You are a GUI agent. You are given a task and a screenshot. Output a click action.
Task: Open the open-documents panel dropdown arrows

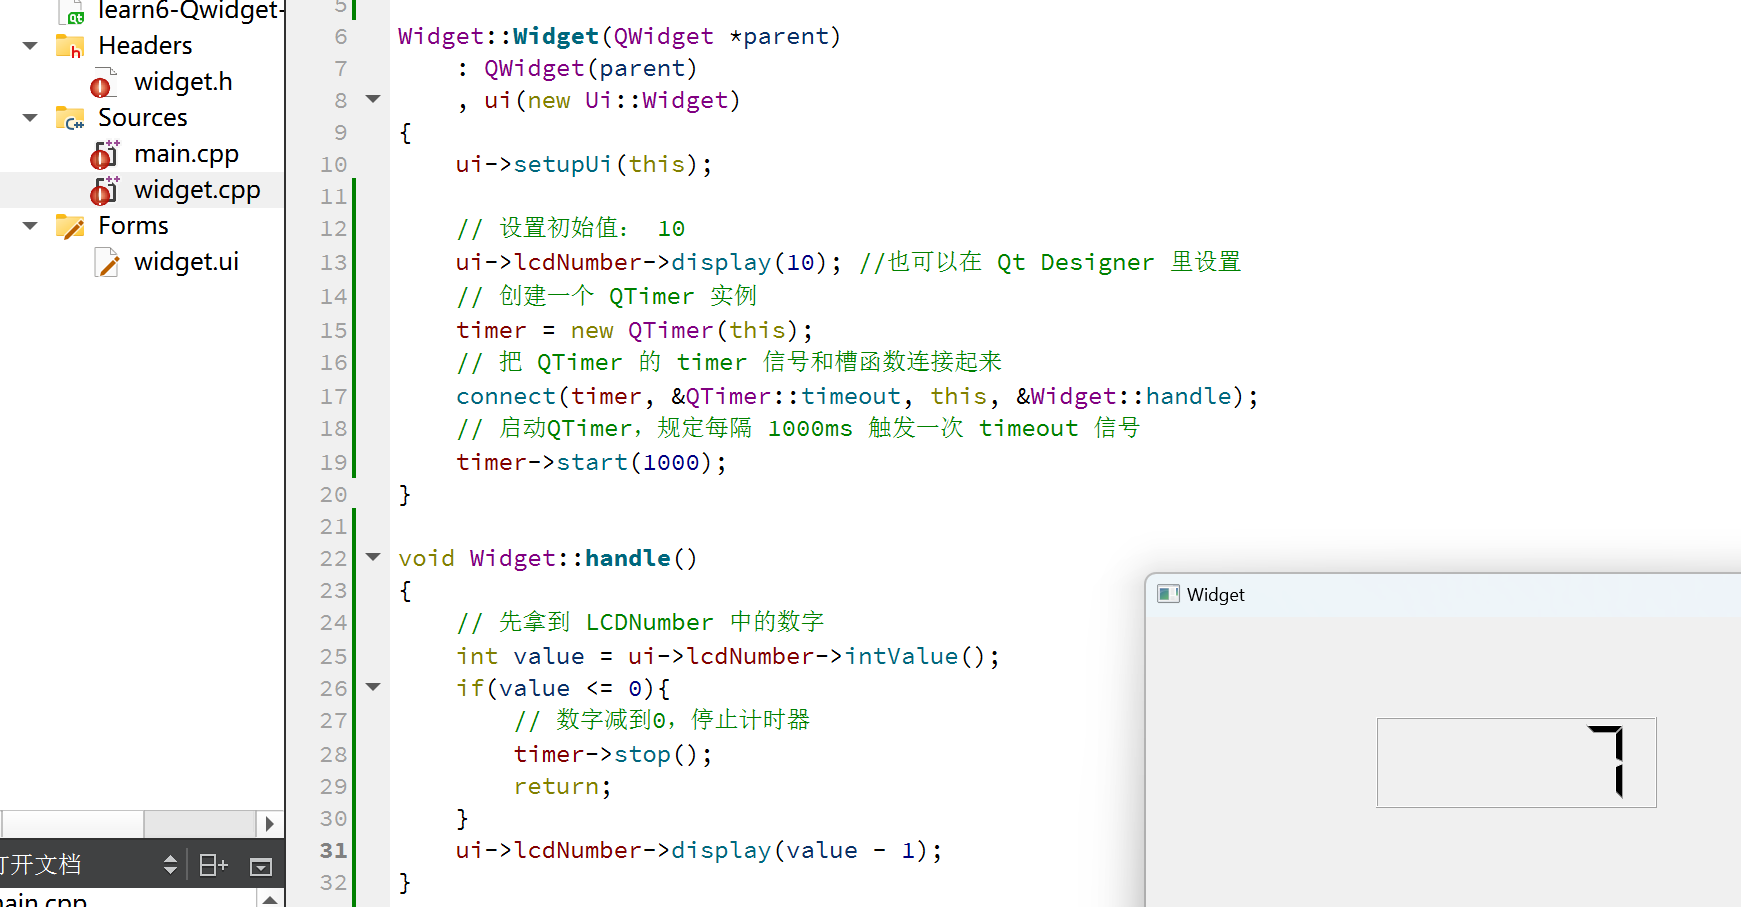[170, 865]
